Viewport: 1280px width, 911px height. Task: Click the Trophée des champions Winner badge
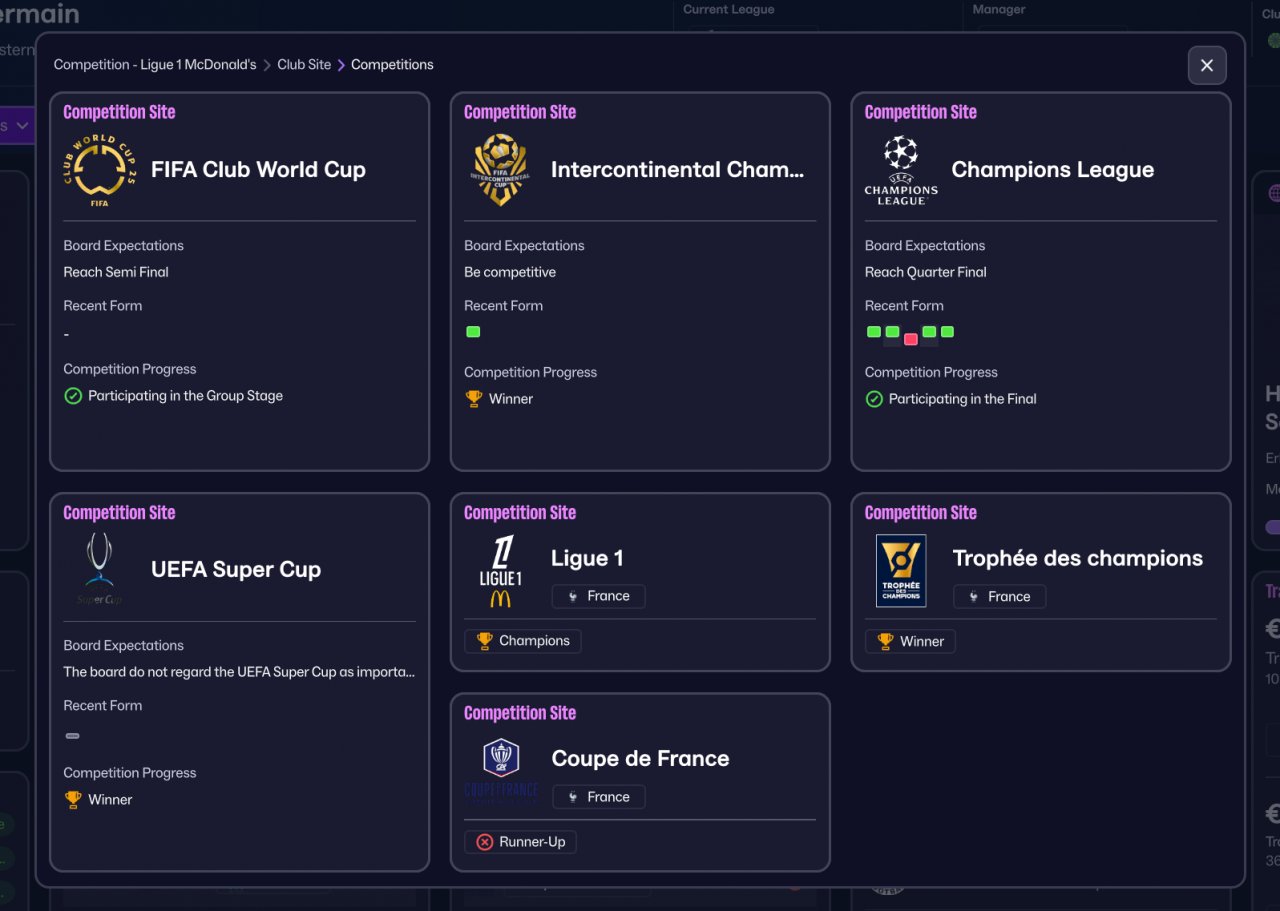pyautogui.click(x=910, y=641)
